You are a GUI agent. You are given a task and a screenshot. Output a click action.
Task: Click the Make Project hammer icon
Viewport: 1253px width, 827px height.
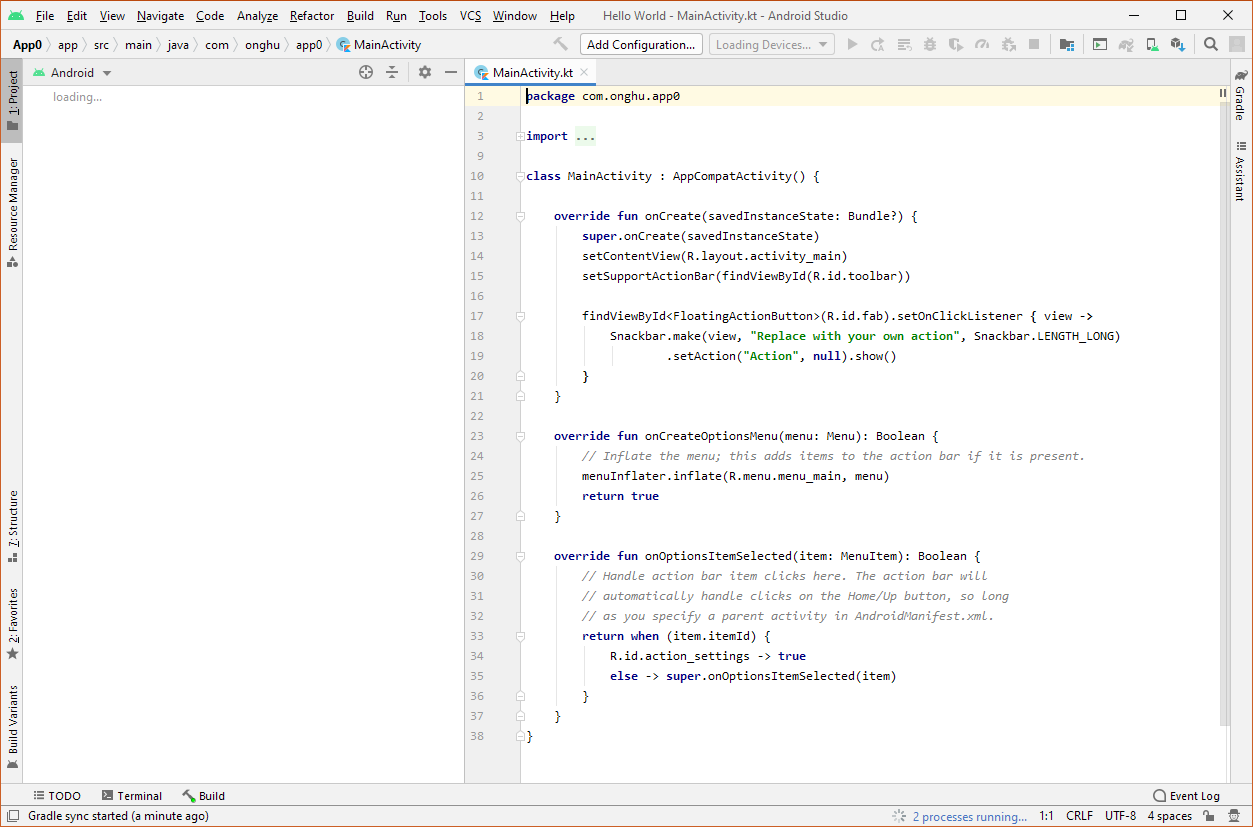(x=560, y=45)
